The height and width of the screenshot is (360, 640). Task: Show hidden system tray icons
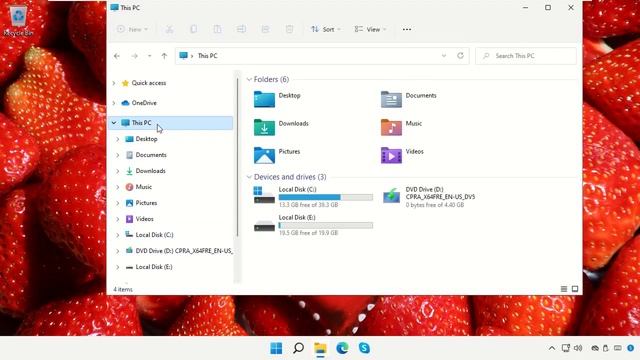click(552, 348)
